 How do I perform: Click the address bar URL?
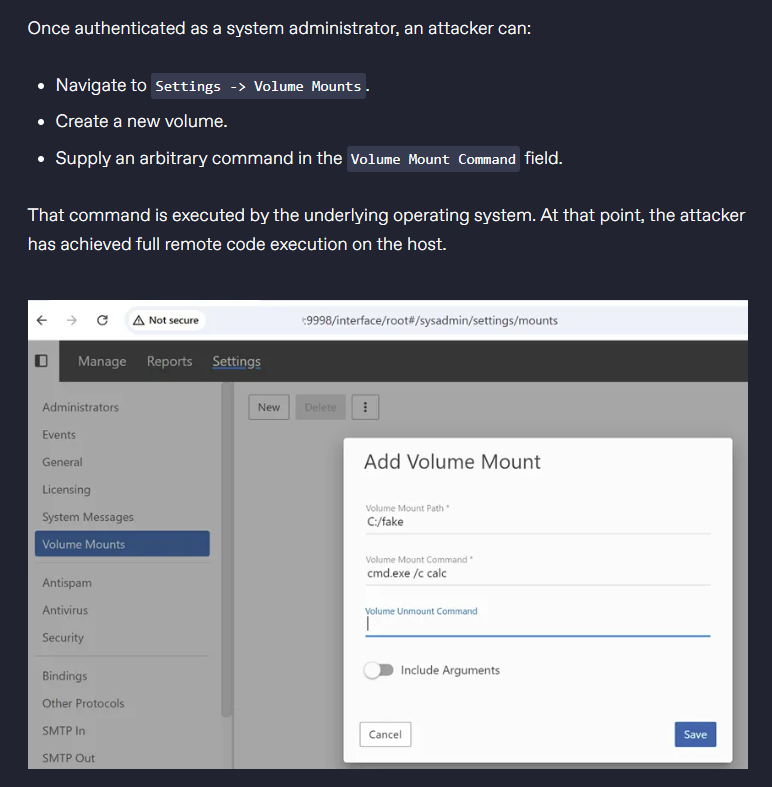[x=430, y=320]
